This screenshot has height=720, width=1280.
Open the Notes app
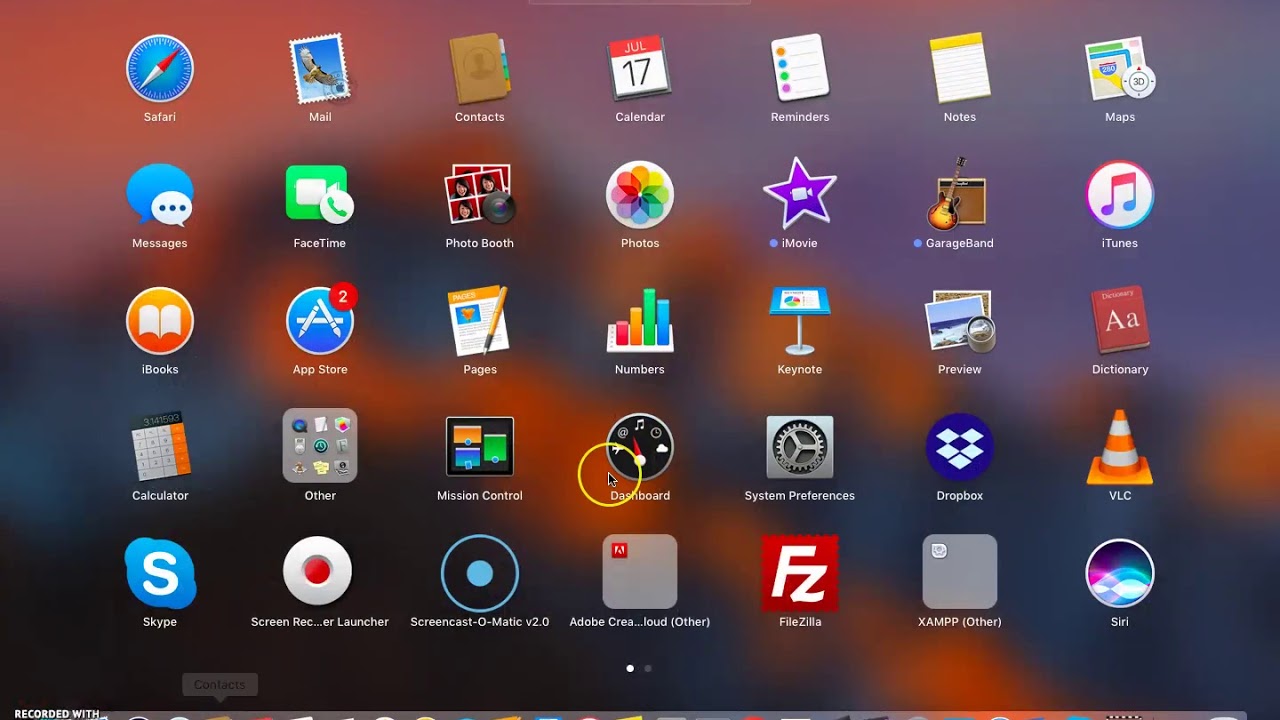[960, 69]
